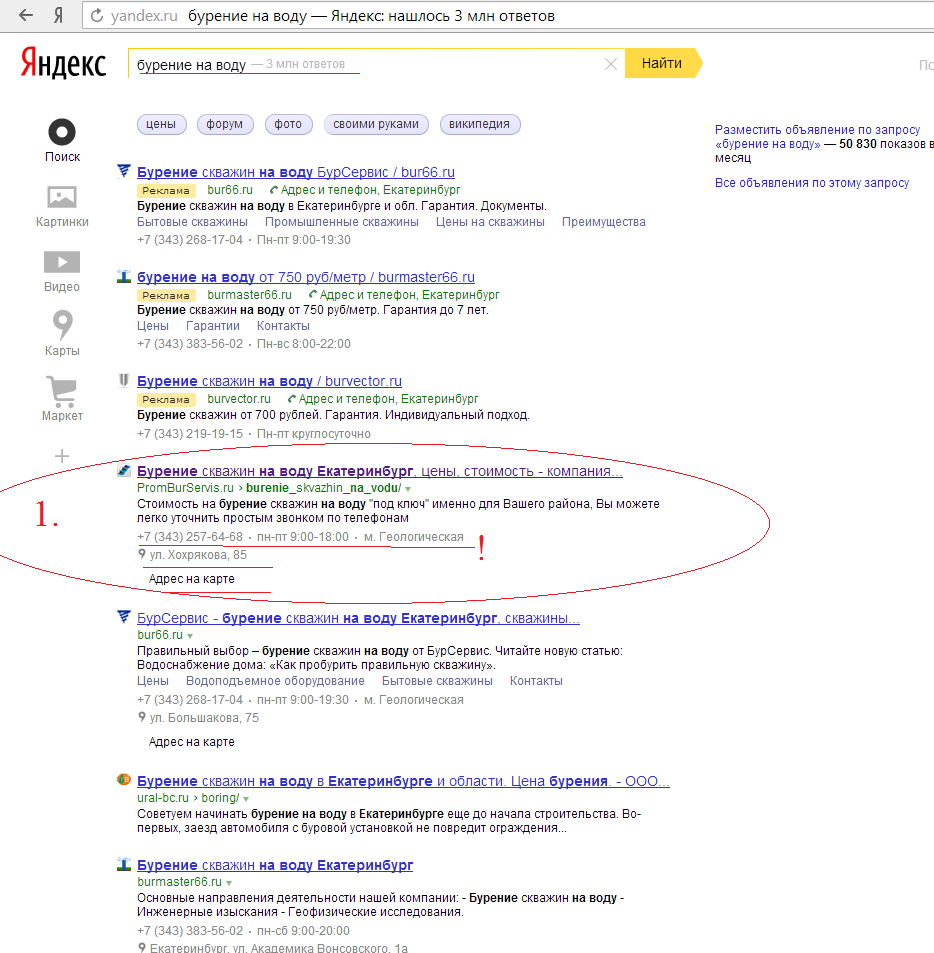Open 'Гарантии' sitelink in burmaster66 ad
The height and width of the screenshot is (953, 934).
[x=213, y=326]
